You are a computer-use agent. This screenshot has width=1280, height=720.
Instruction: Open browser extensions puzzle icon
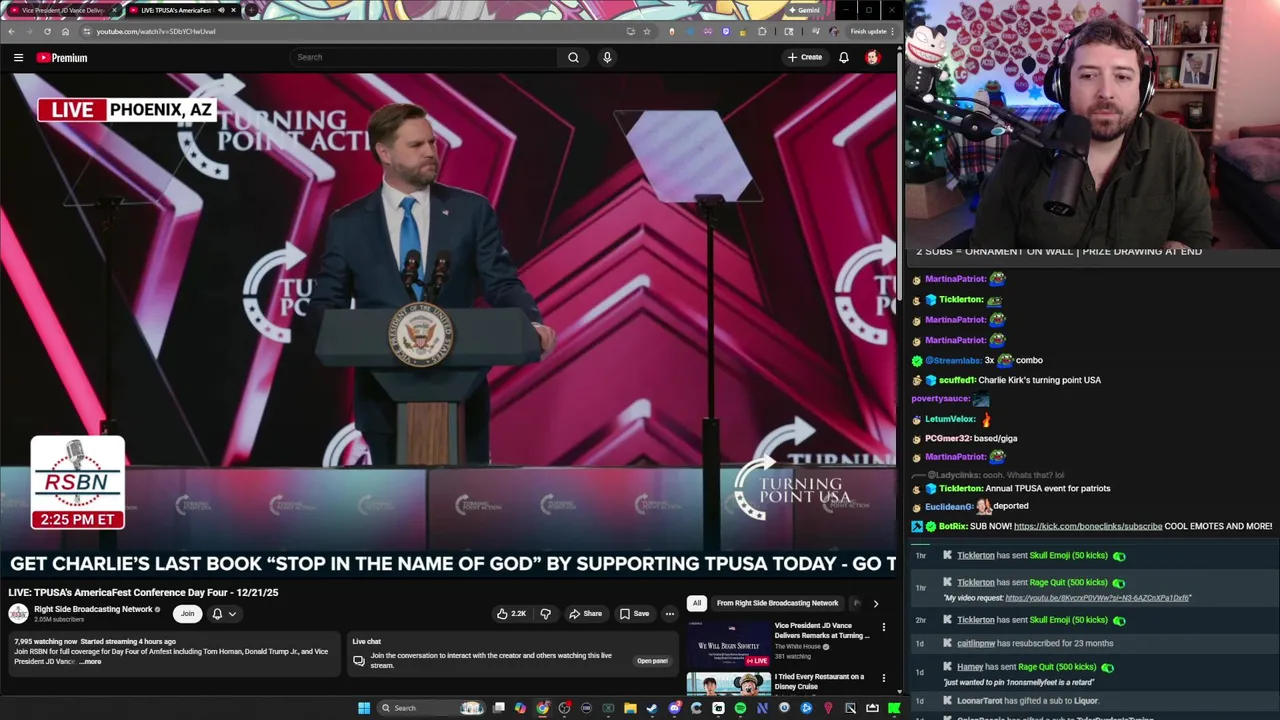point(762,31)
